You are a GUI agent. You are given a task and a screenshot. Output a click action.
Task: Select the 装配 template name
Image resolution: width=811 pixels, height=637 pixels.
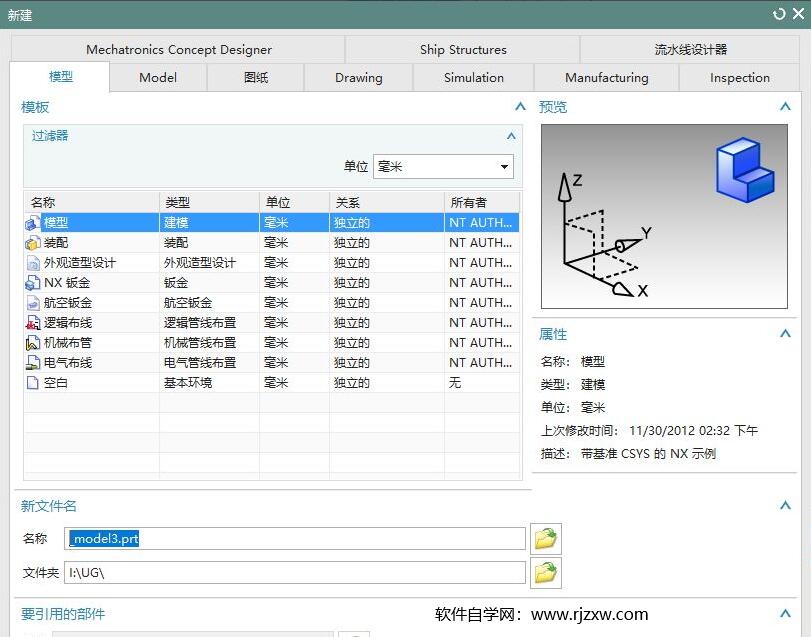[x=56, y=242]
